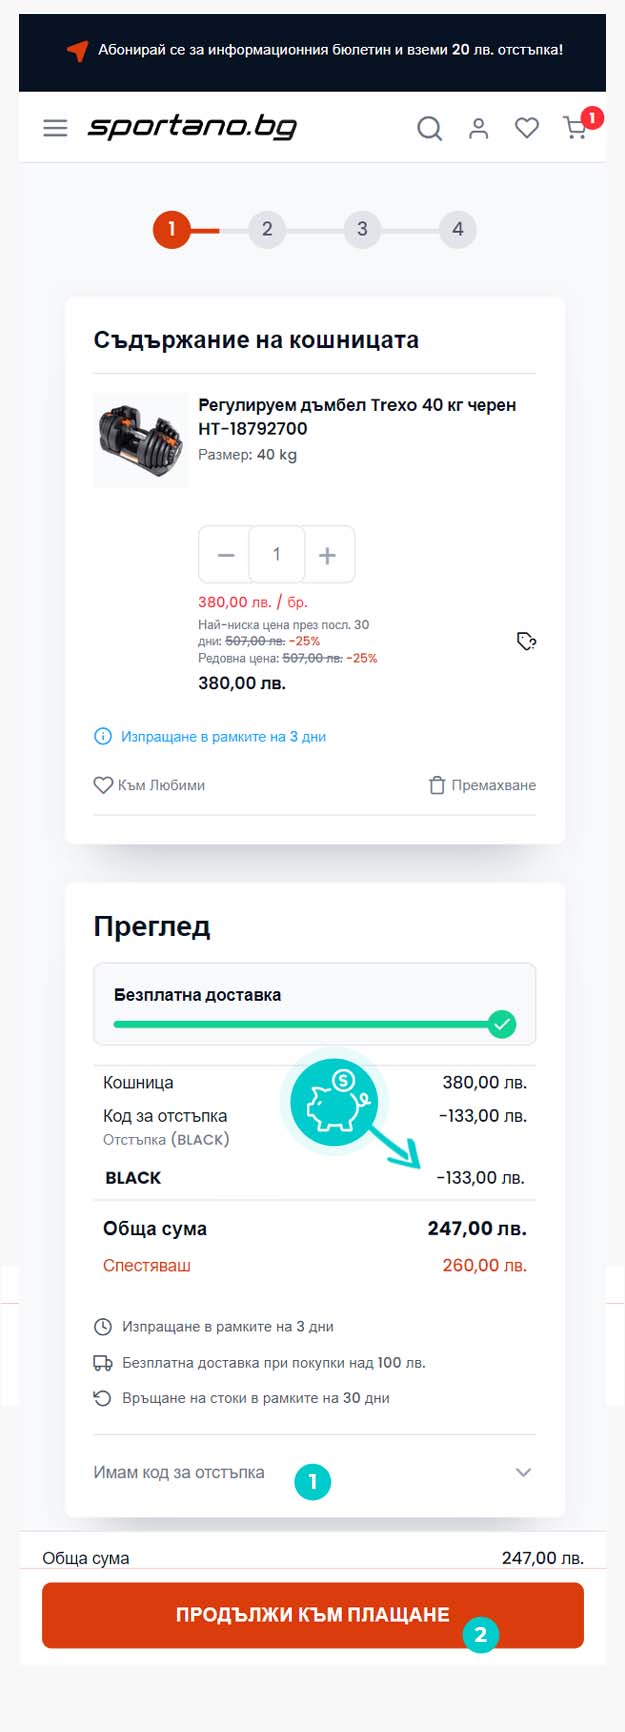Go to checkout step 4
625x1732 pixels.
click(x=457, y=229)
